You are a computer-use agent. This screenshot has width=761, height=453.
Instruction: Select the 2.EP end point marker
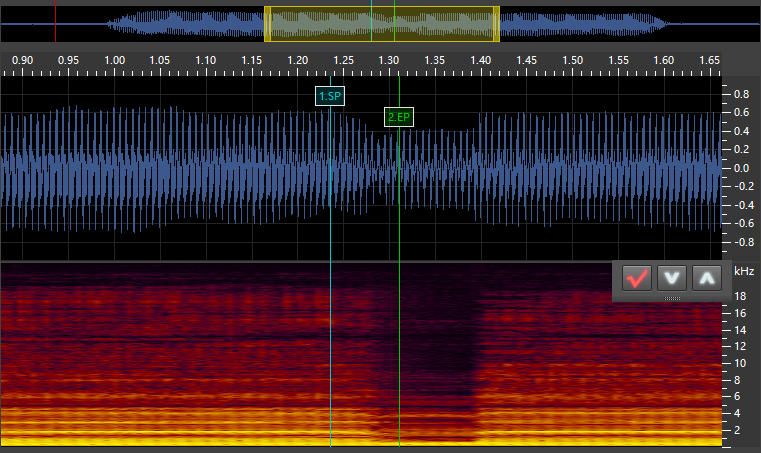tap(399, 117)
